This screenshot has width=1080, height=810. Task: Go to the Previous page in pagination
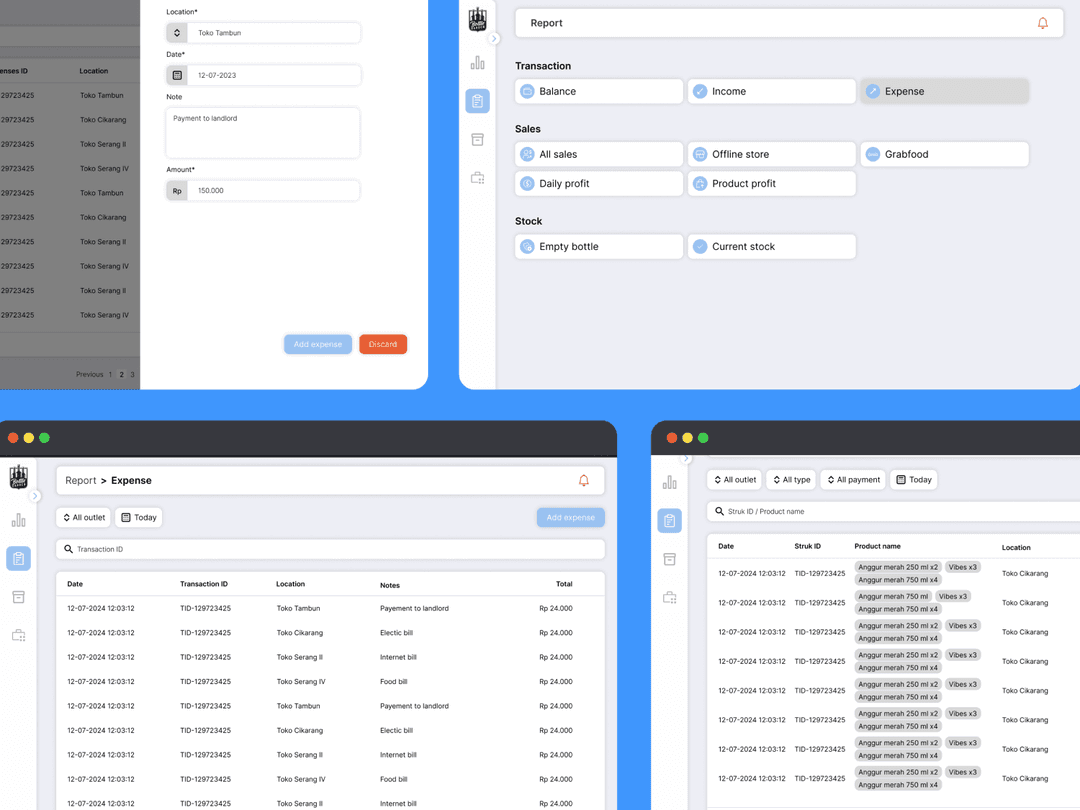[x=90, y=375]
